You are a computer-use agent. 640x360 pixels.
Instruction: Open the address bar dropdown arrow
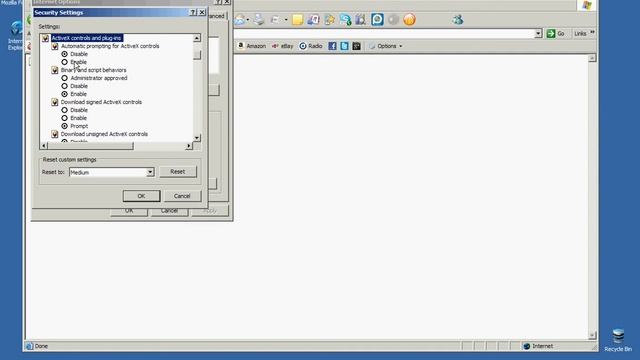click(538, 33)
